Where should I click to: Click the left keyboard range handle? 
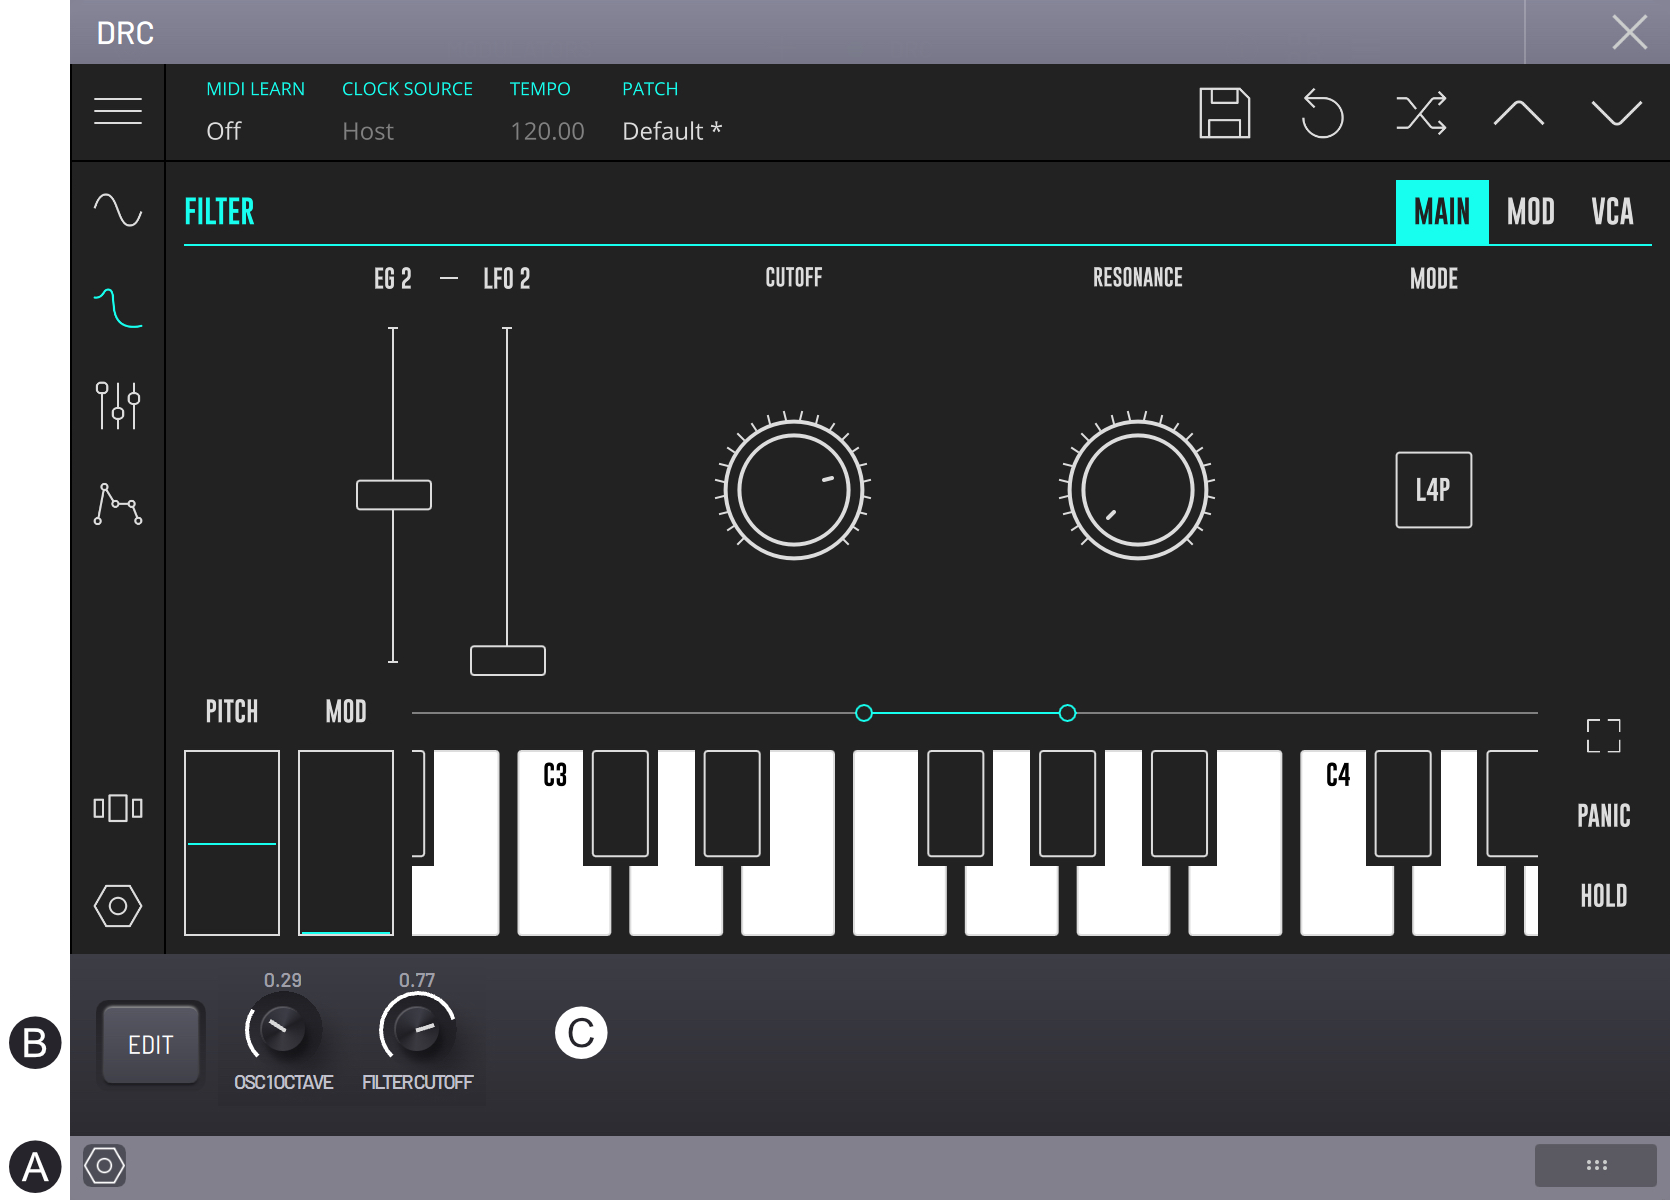864,713
